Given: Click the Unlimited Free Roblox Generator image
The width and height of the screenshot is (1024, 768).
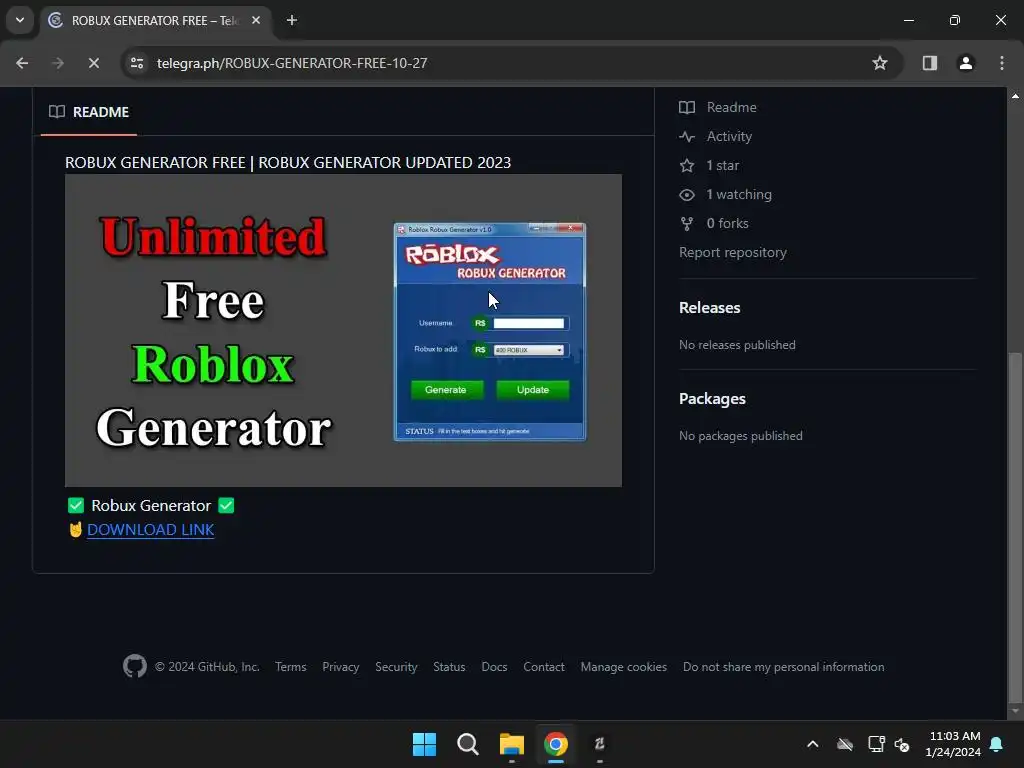Looking at the screenshot, I should (344, 330).
